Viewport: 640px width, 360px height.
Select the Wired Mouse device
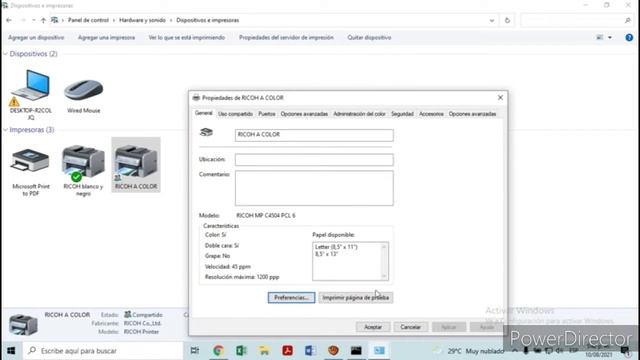click(x=84, y=96)
